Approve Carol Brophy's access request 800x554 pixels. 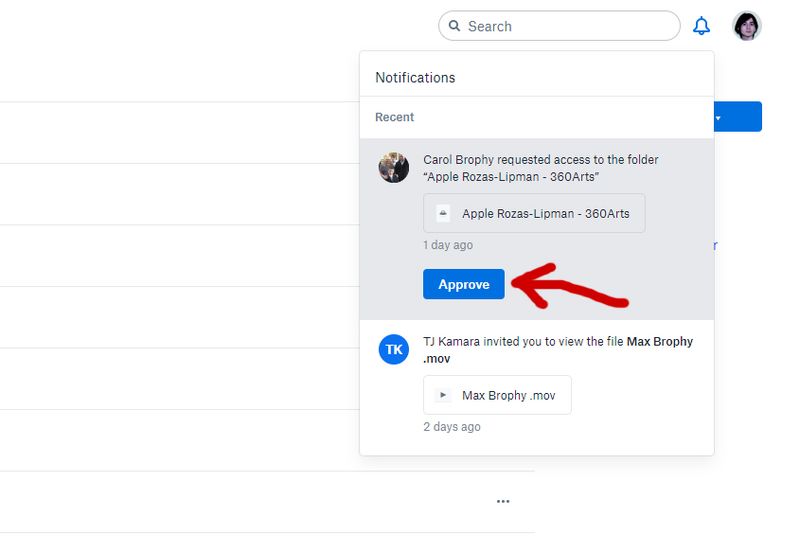tap(464, 284)
